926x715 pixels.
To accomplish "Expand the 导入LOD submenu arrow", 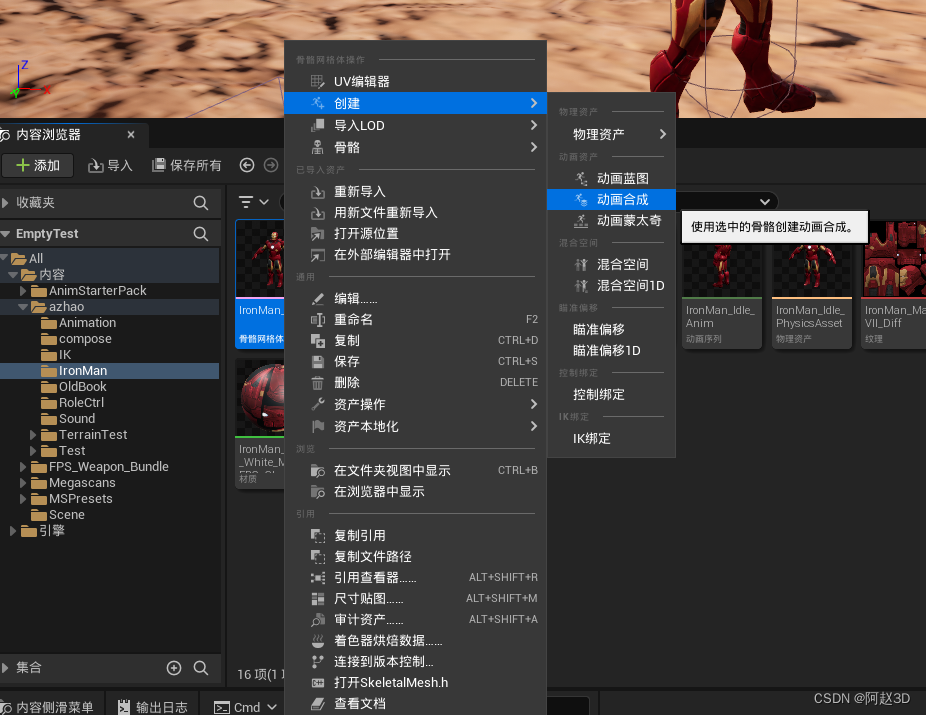I will coord(534,125).
